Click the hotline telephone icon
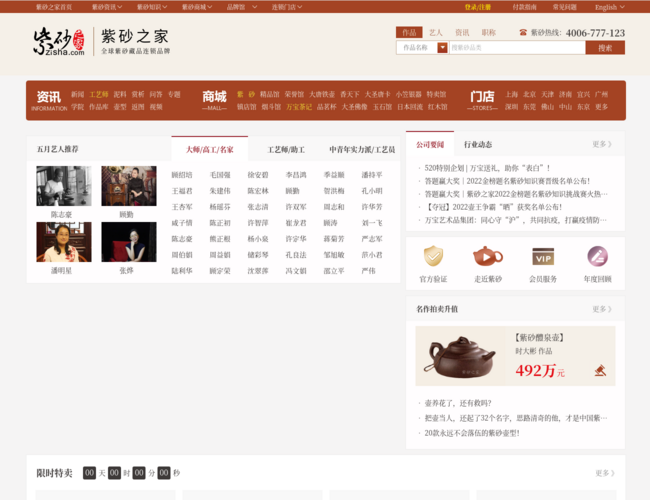650x500 pixels. (523, 33)
